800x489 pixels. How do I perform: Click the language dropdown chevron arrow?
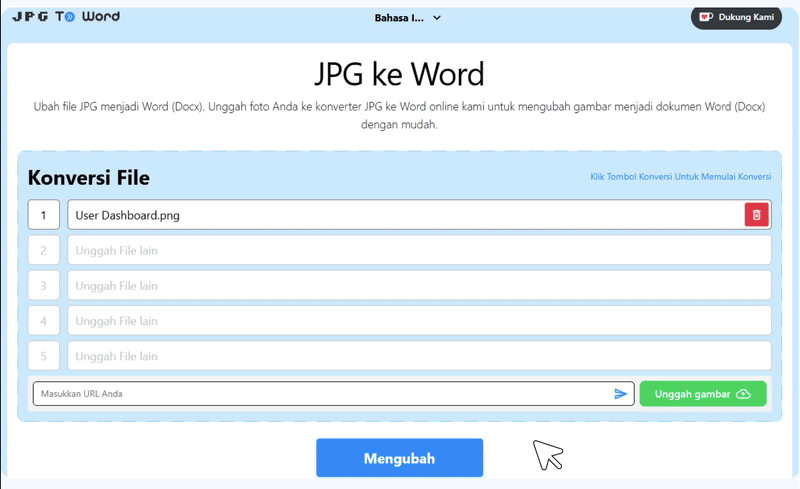(437, 18)
